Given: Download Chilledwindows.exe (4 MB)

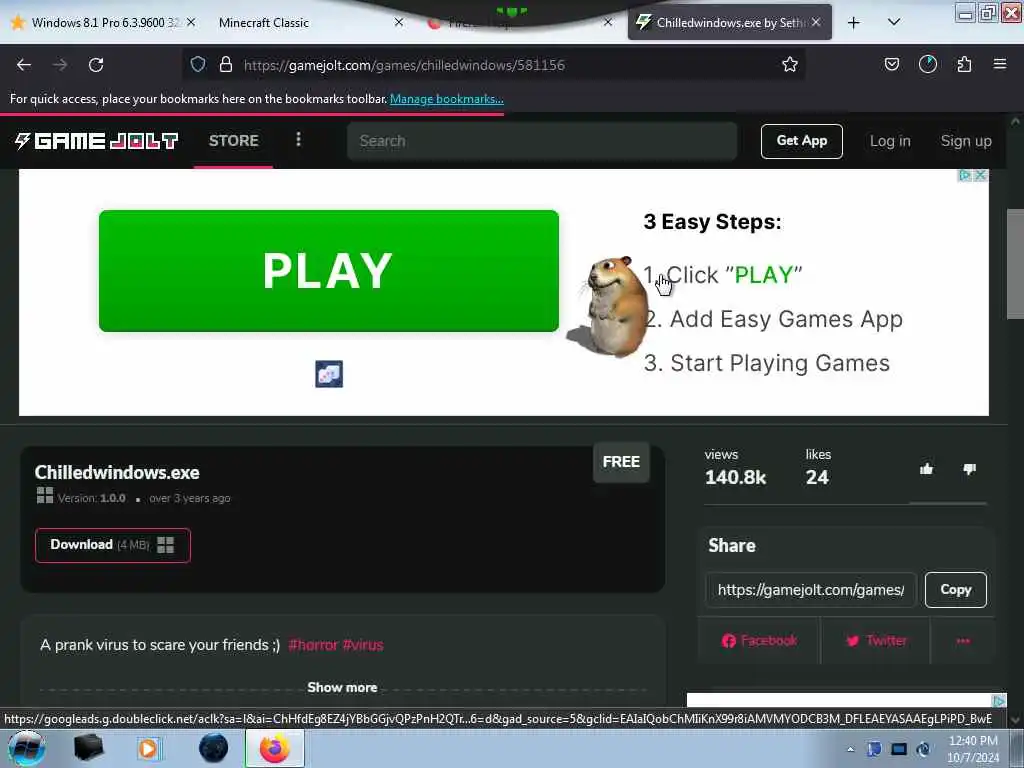Looking at the screenshot, I should click(x=112, y=545).
